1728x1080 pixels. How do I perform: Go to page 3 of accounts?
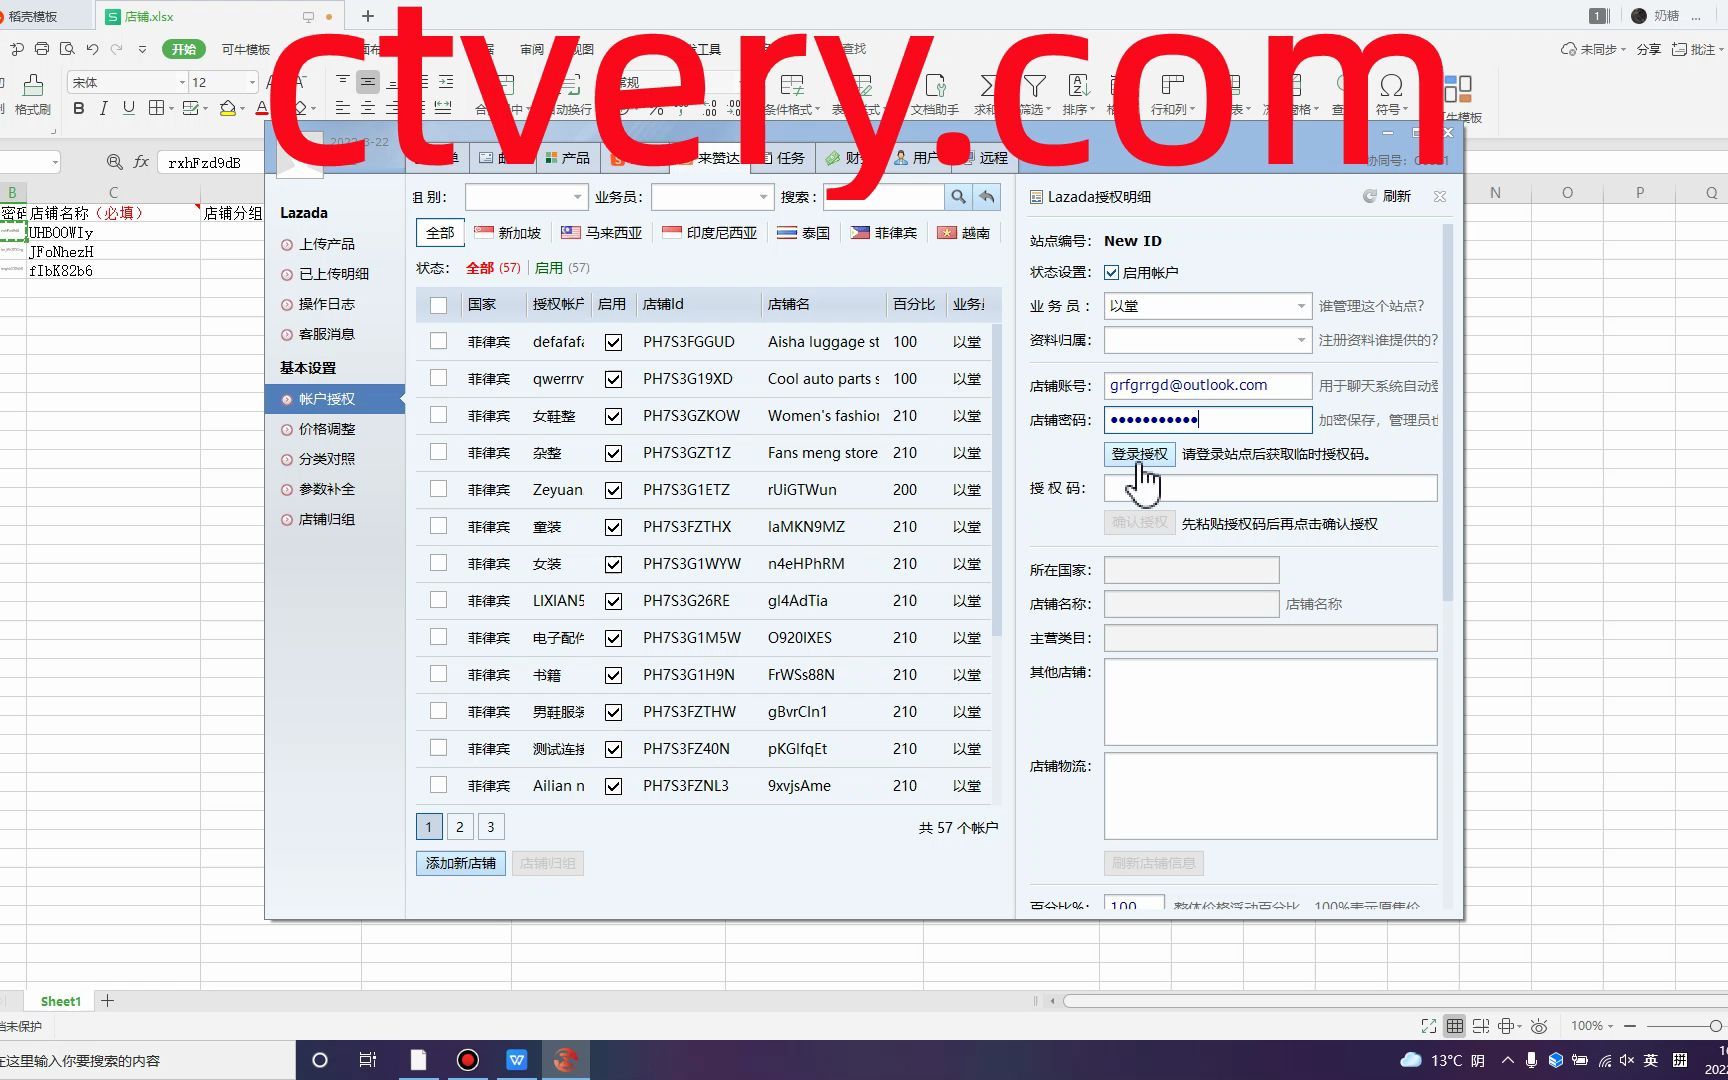[490, 827]
